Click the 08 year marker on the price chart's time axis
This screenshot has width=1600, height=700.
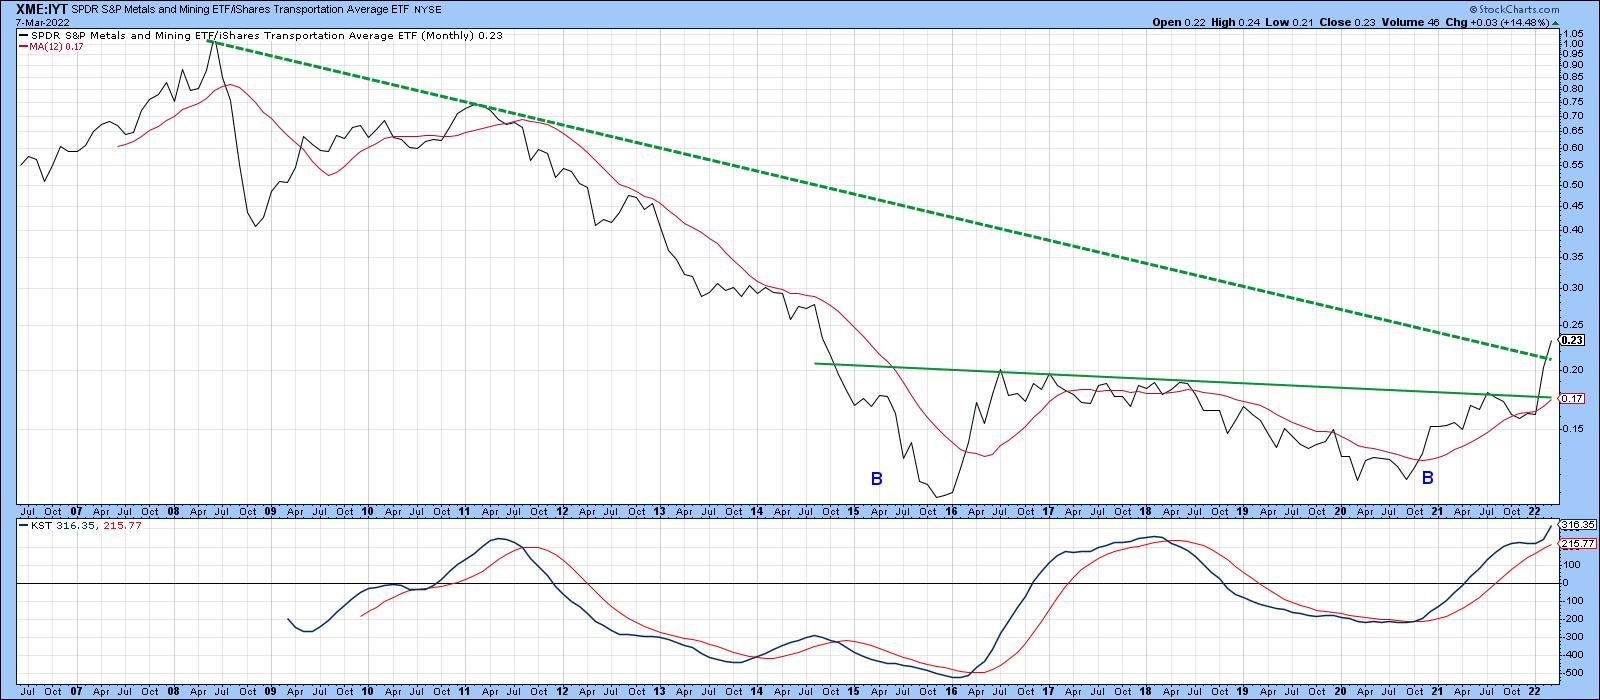click(173, 510)
